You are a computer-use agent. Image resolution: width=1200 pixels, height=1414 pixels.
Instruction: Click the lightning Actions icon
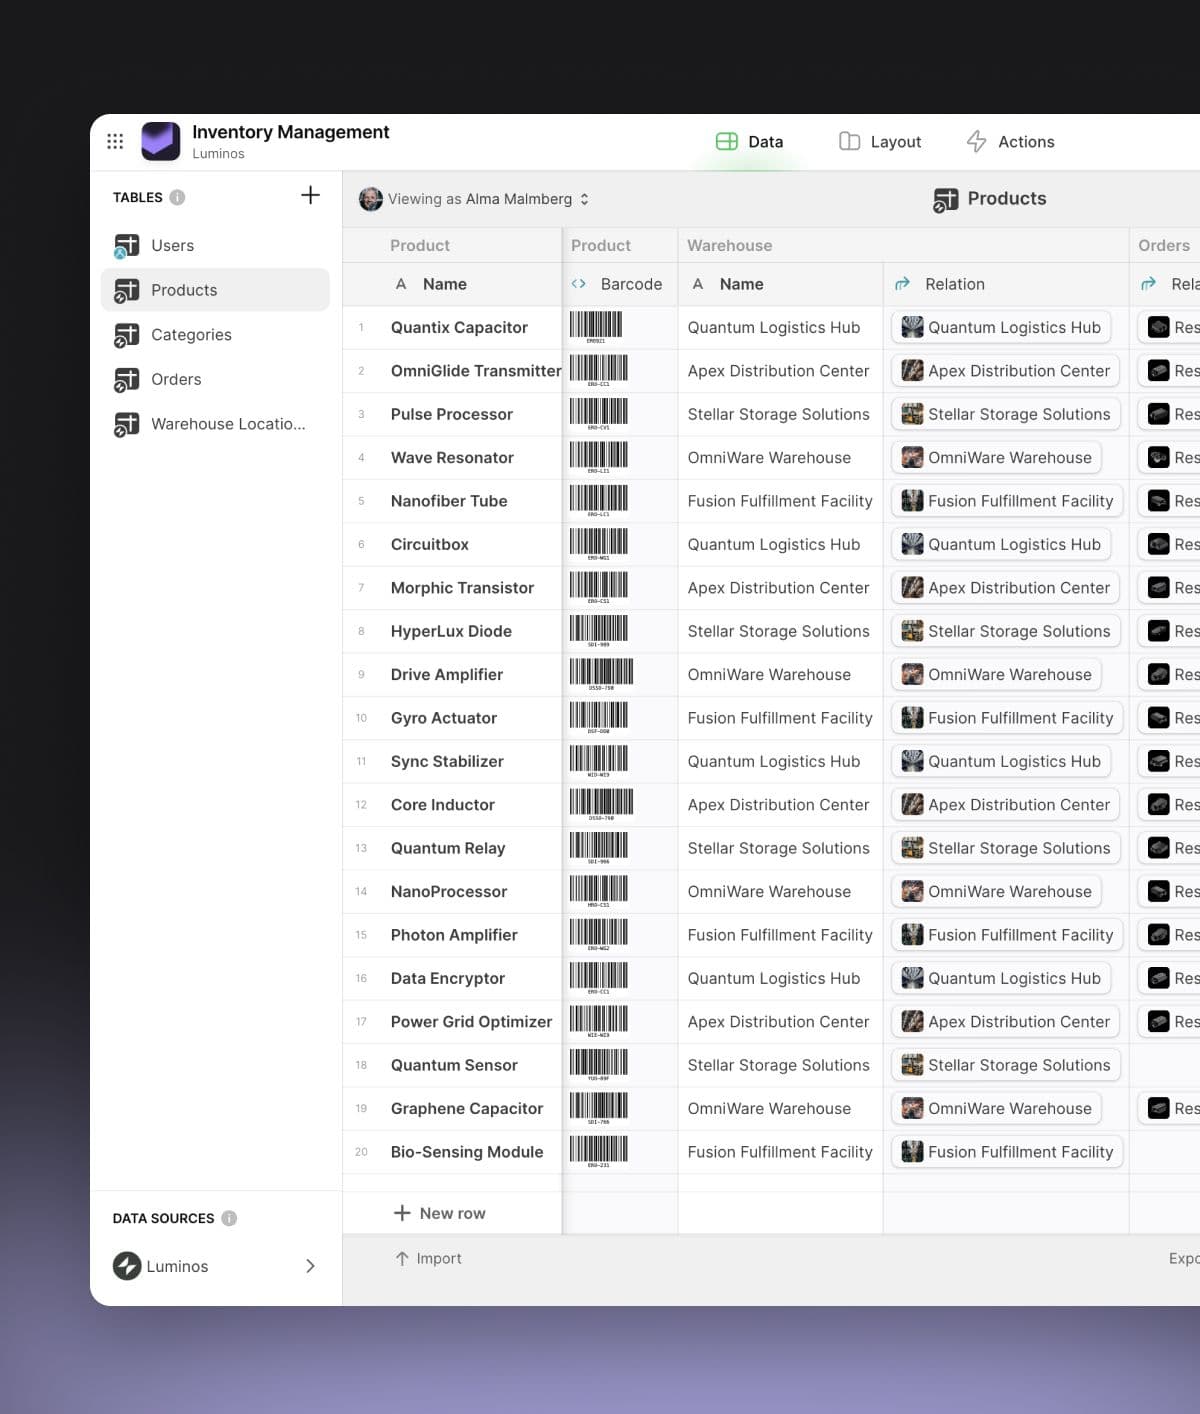977,141
